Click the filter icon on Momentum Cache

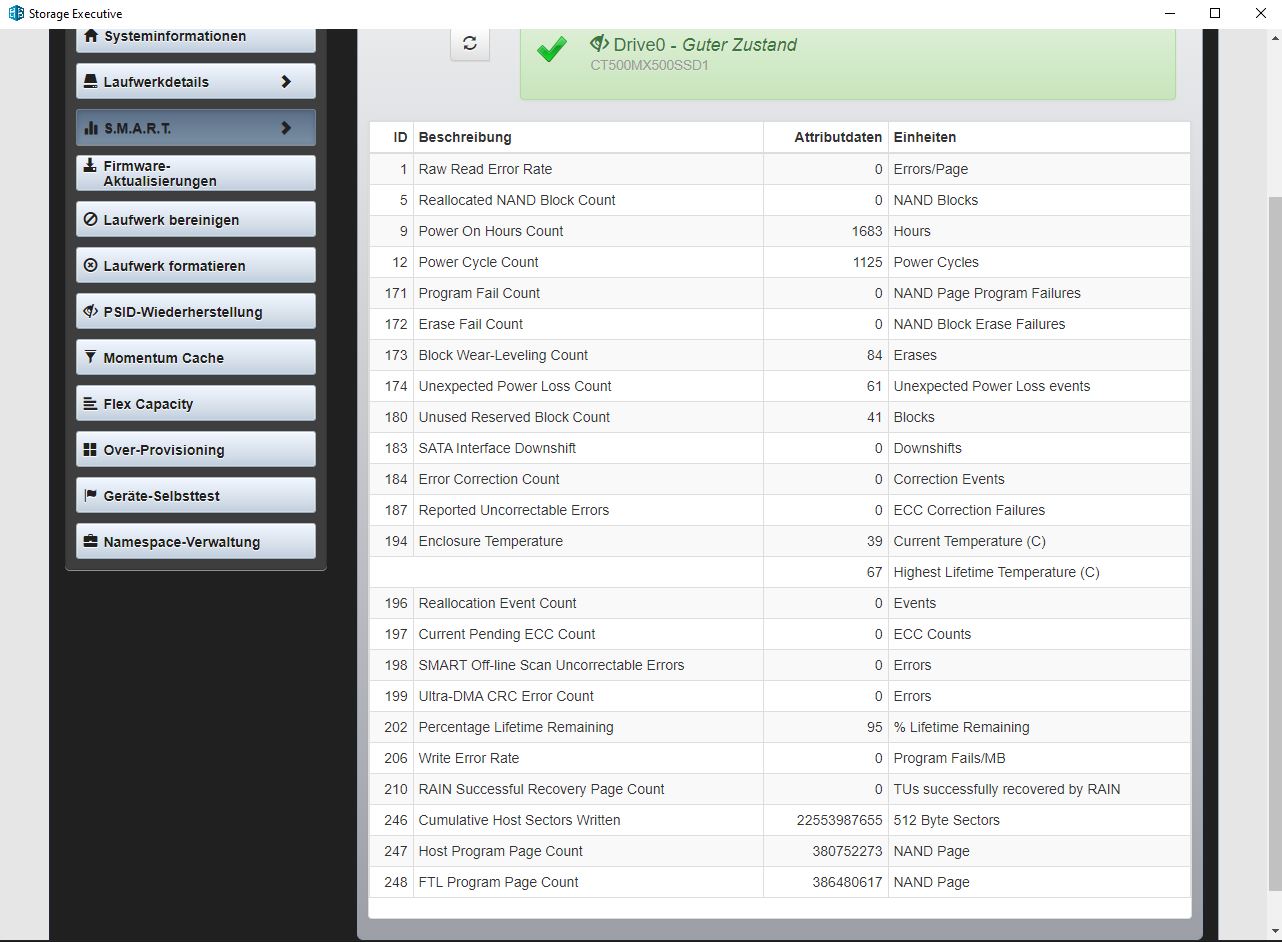point(91,357)
